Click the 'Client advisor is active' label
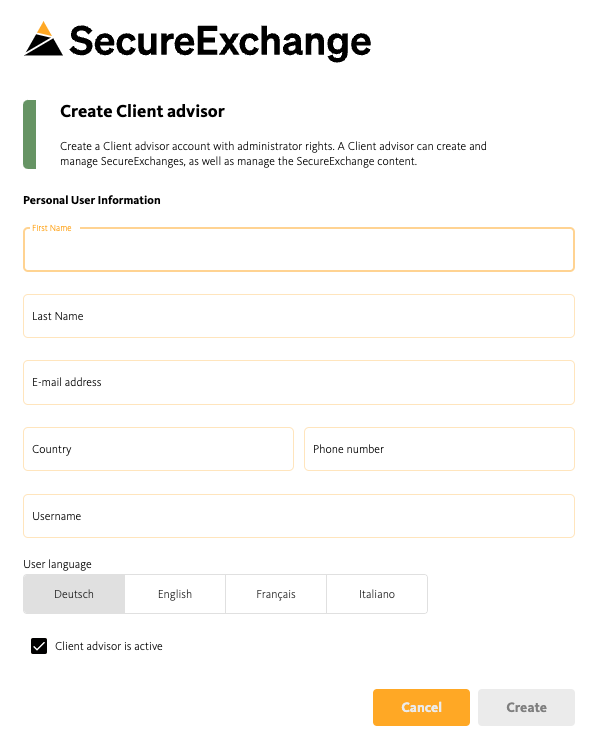Viewport: 602px width, 756px height. pyautogui.click(x=108, y=646)
